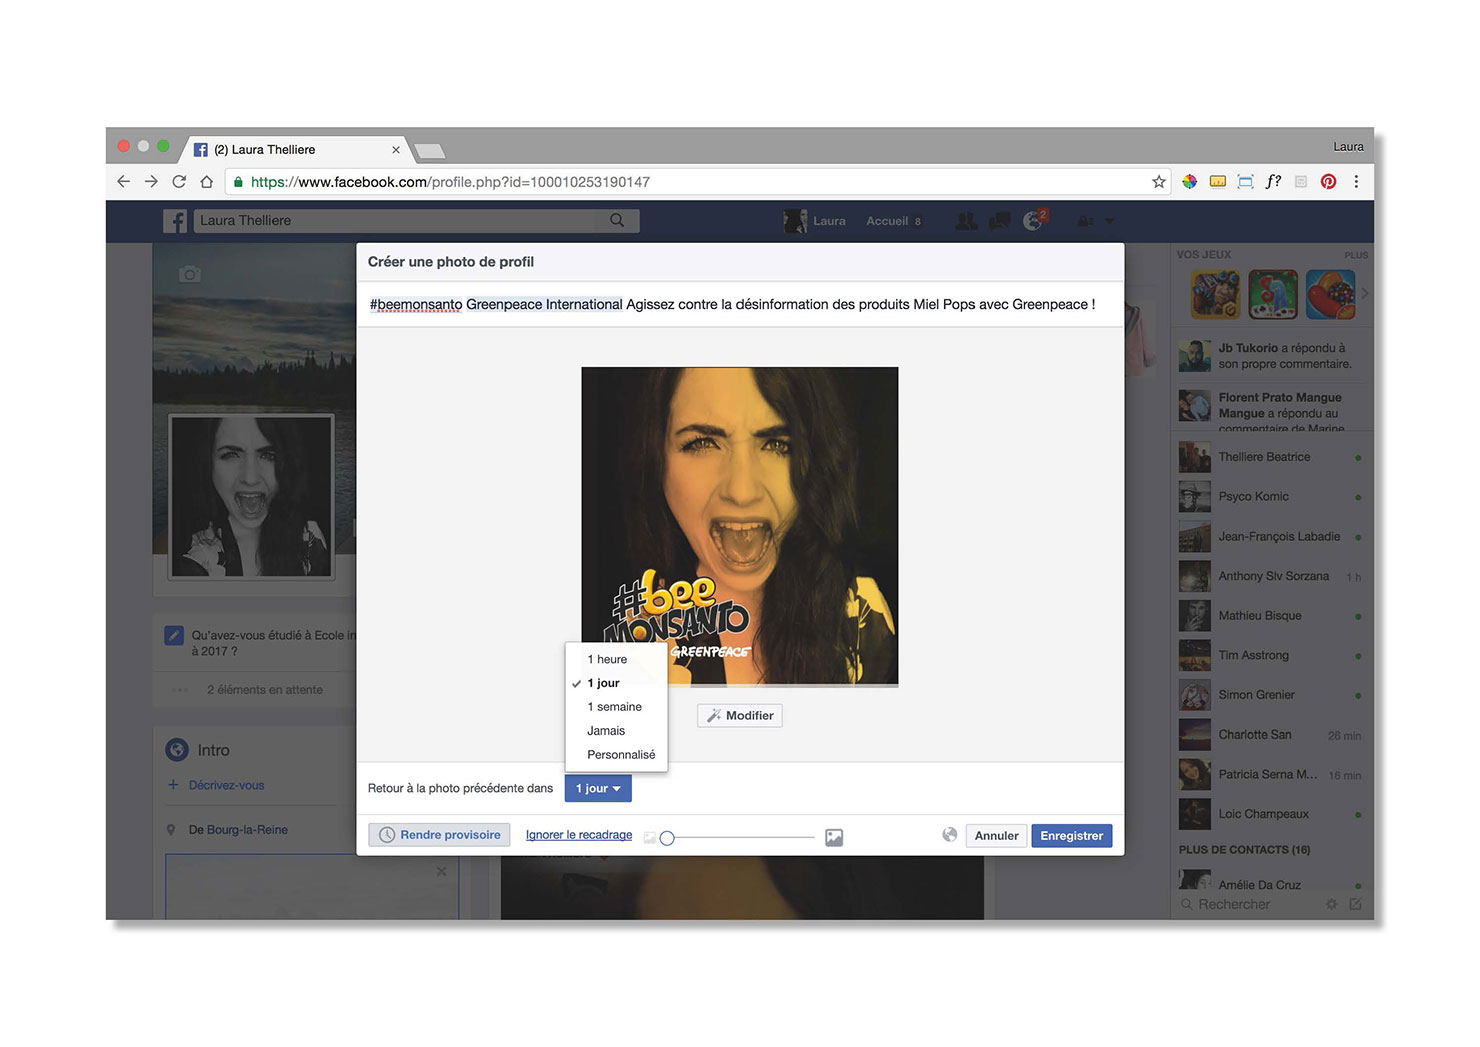Click the Pinterest extension icon
The image size is (1480, 1047).
pyautogui.click(x=1328, y=182)
